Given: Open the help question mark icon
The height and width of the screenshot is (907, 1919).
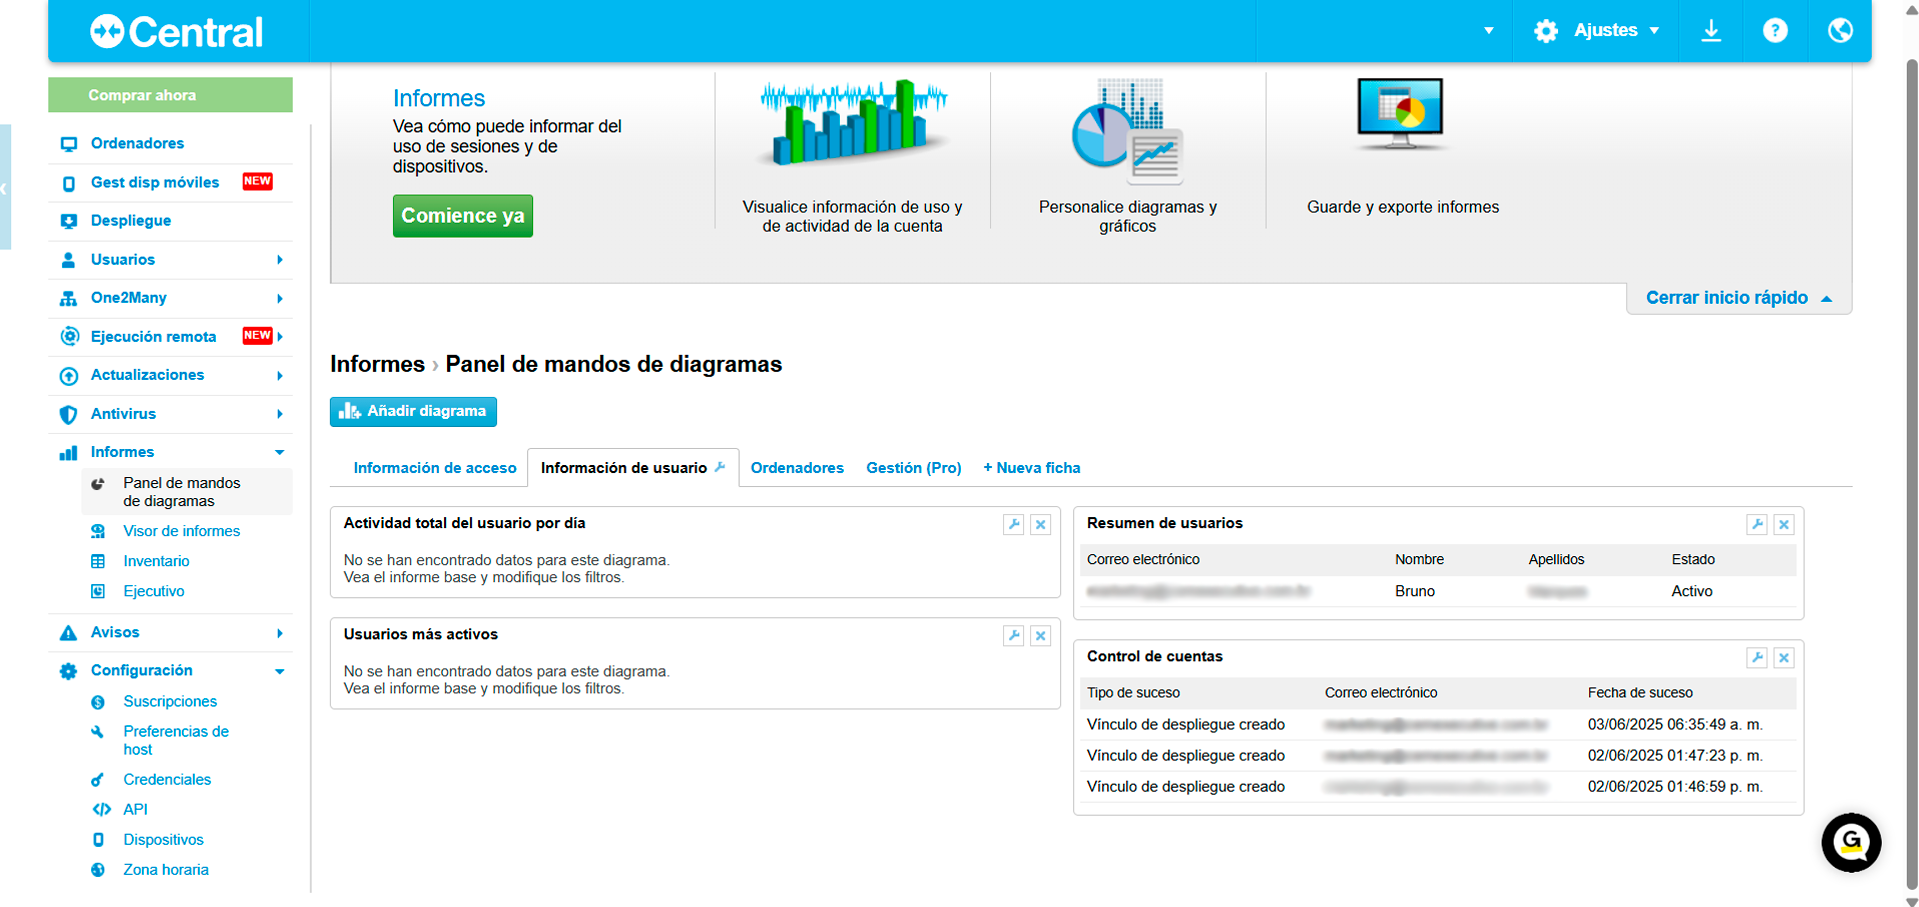Looking at the screenshot, I should 1775,30.
